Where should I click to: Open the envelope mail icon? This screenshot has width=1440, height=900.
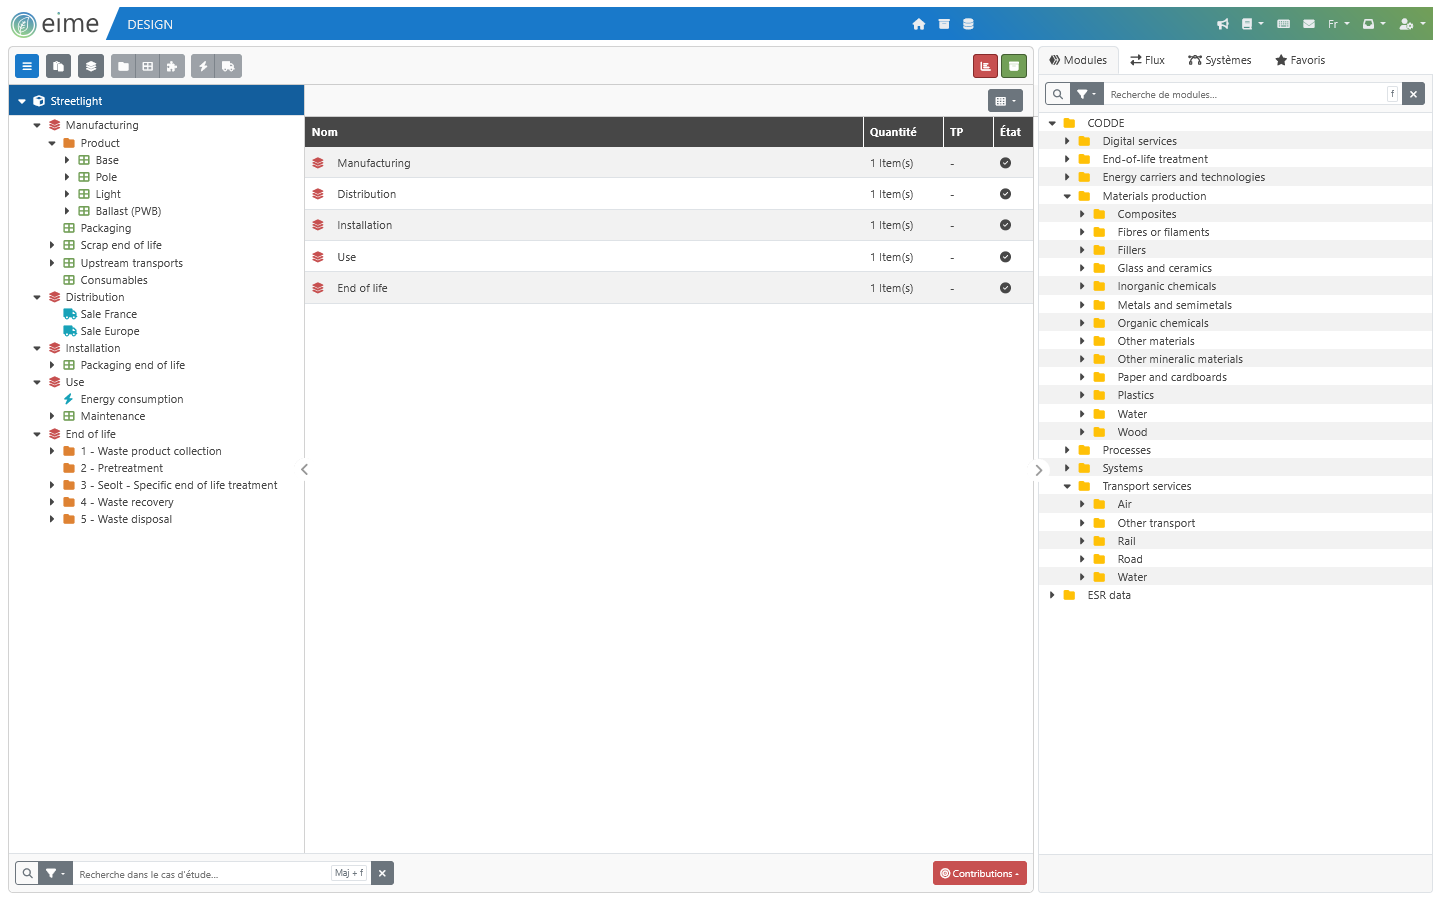coord(1309,24)
